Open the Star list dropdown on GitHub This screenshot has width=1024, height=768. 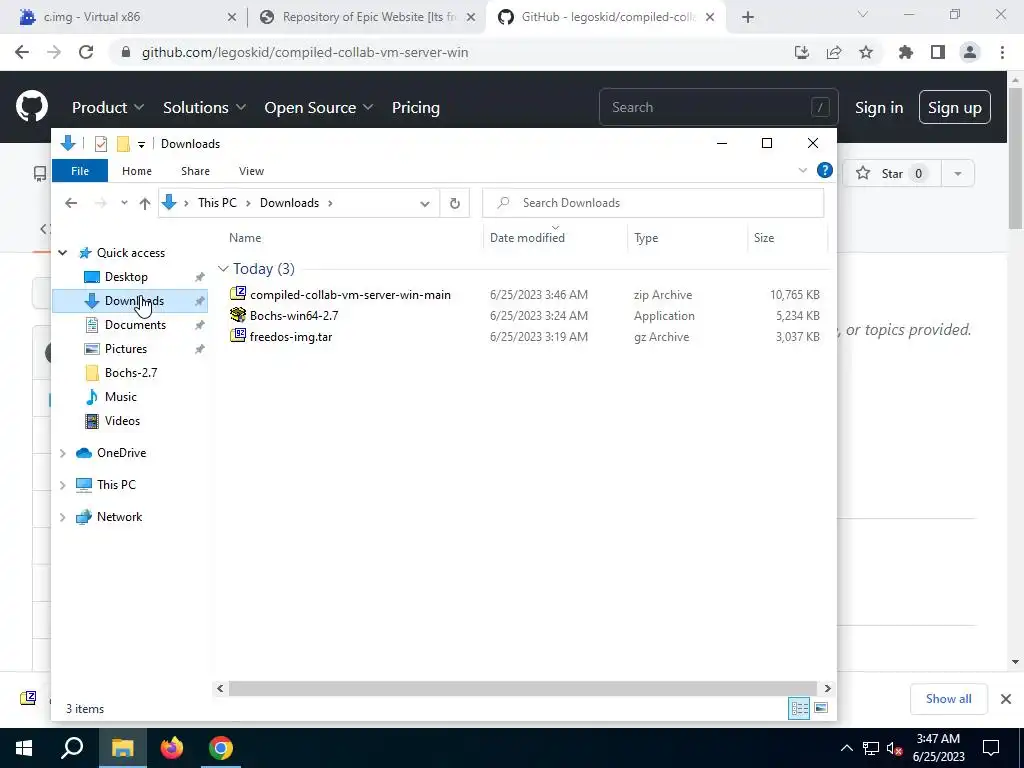958,173
